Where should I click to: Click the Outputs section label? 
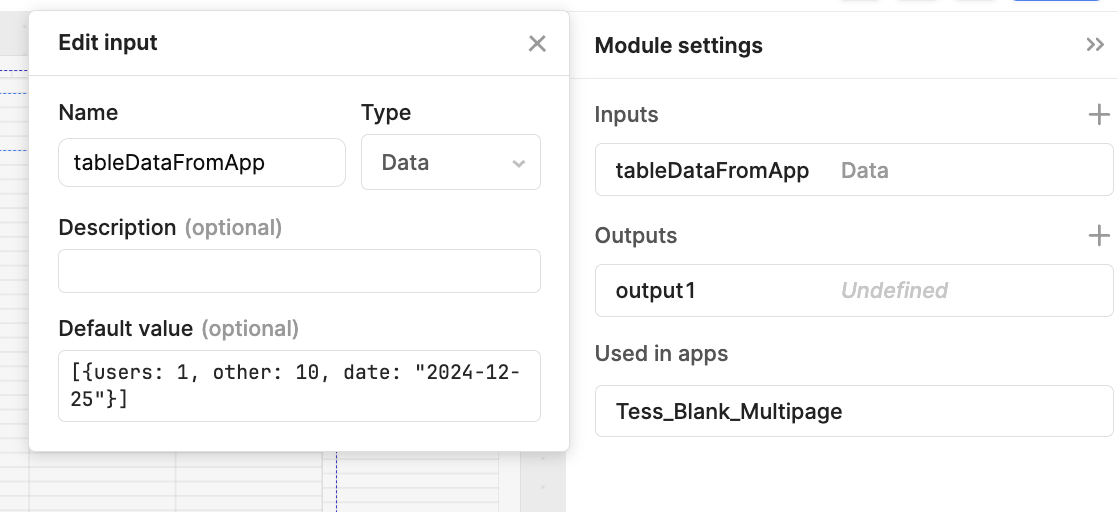coord(635,235)
